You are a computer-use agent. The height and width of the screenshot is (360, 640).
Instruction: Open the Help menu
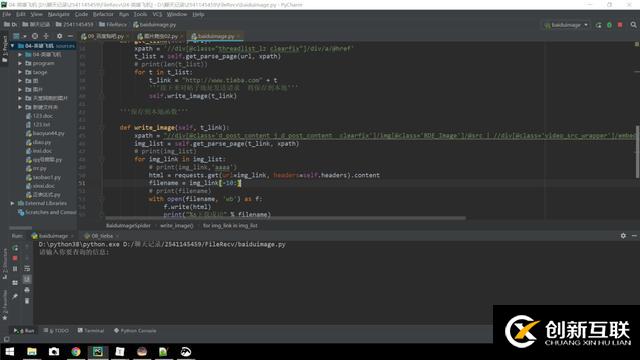coord(198,14)
